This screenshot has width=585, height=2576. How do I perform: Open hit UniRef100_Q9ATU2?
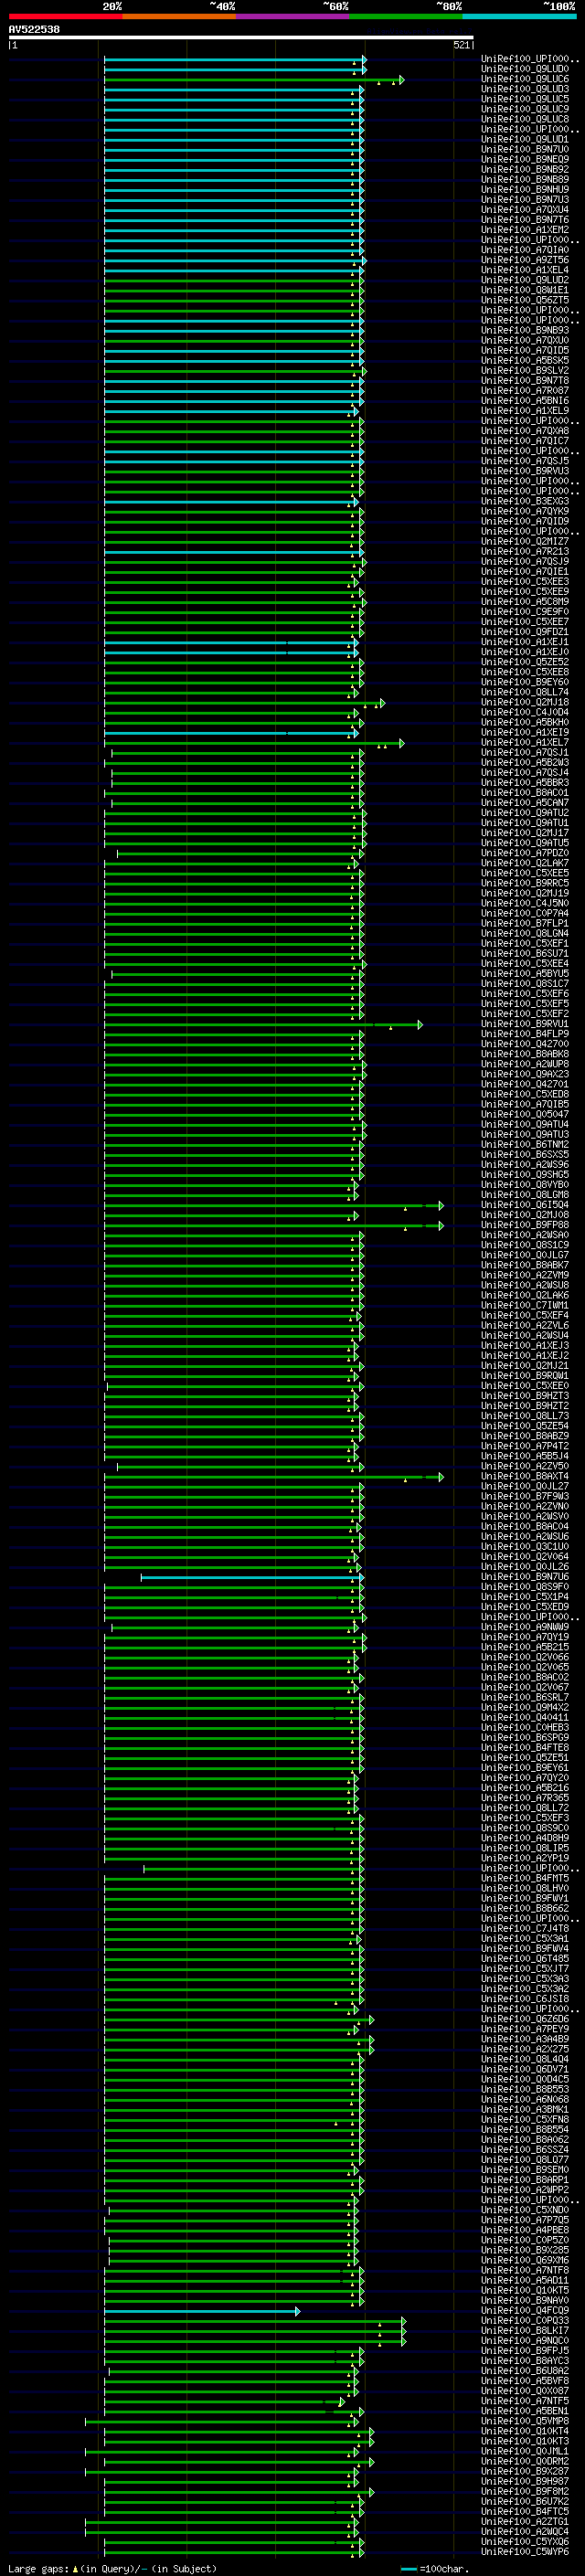[x=525, y=813]
